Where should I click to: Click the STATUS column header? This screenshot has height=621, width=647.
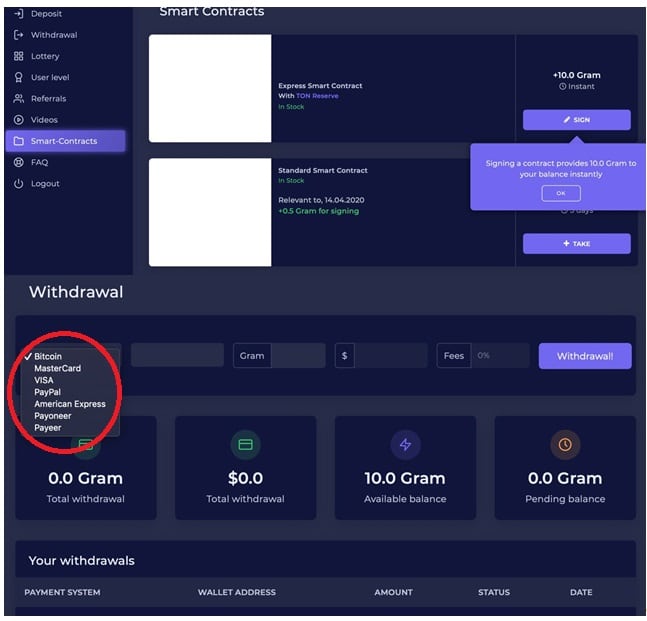(x=494, y=593)
